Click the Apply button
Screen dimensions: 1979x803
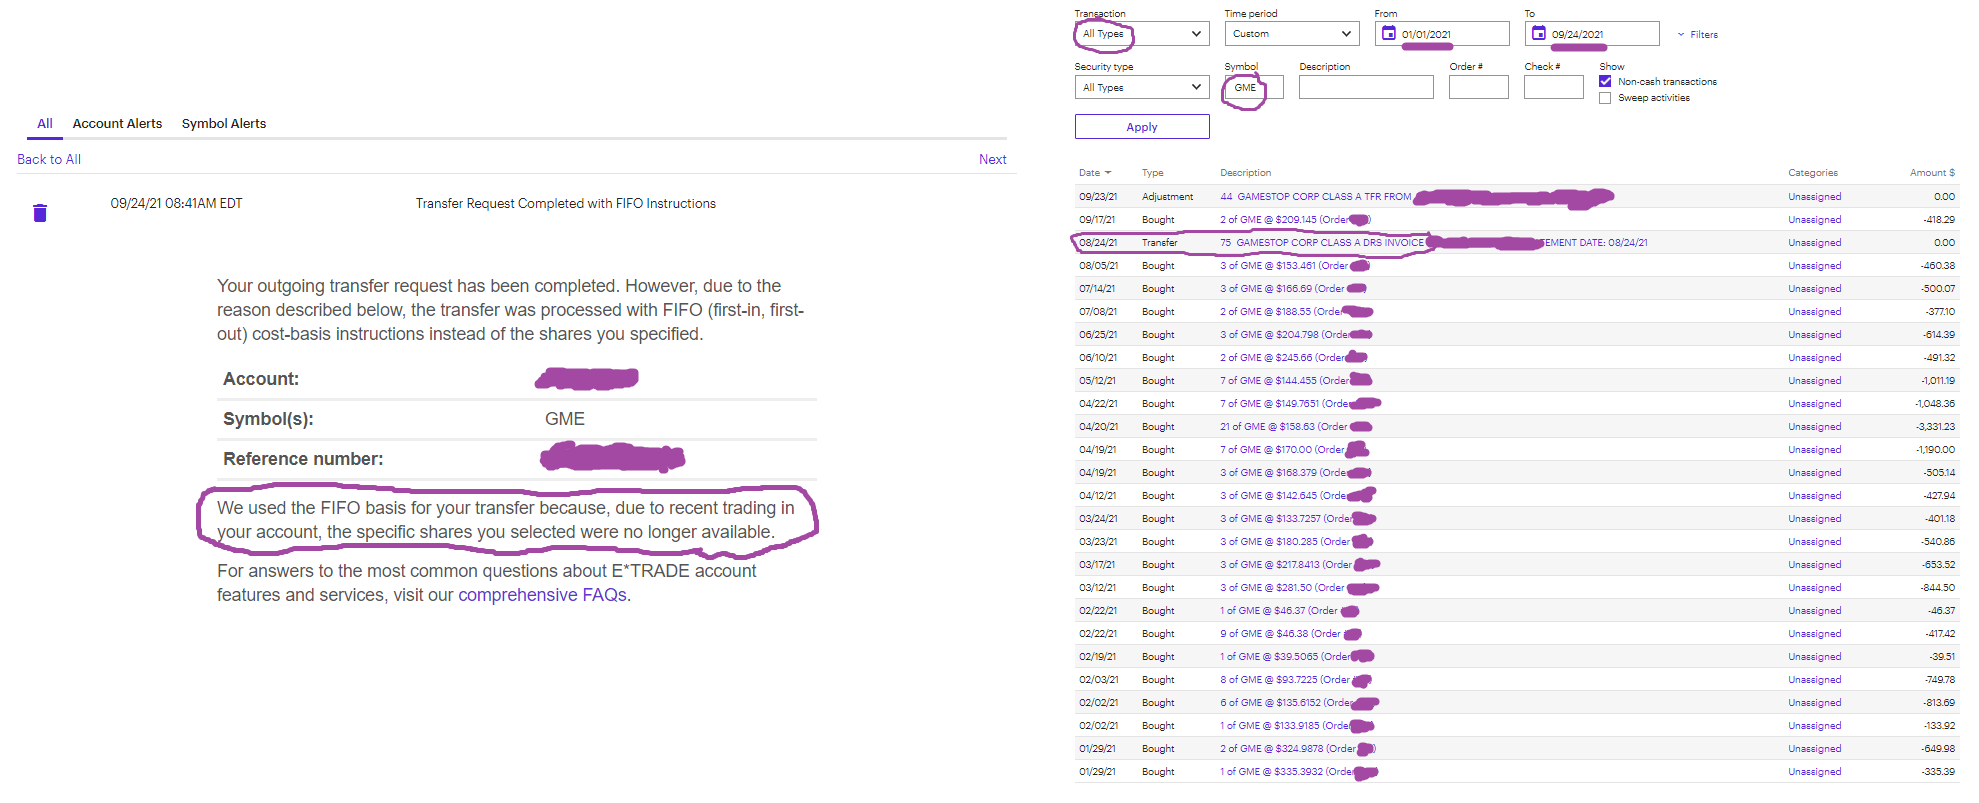pyautogui.click(x=1142, y=127)
